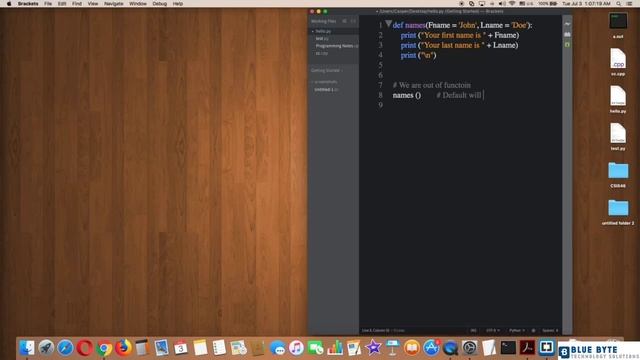Open the Help menu
The width and height of the screenshot is (640, 360).
click(x=178, y=4)
